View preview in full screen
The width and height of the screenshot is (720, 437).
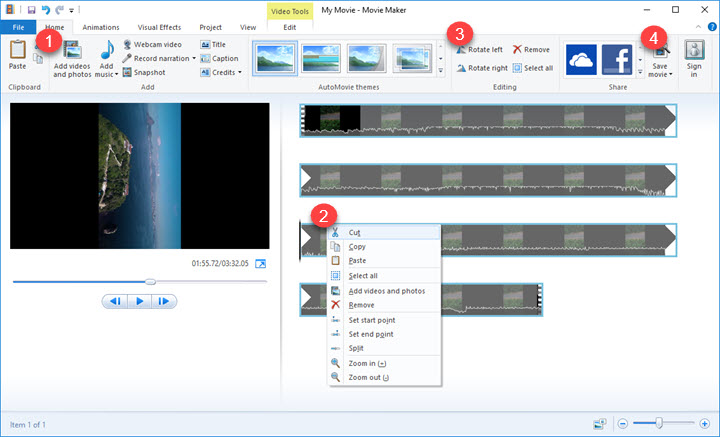tap(260, 263)
